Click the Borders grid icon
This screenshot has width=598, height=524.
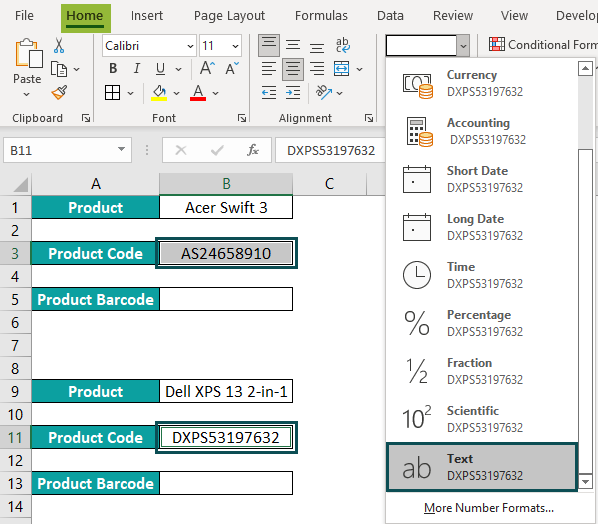point(113,92)
